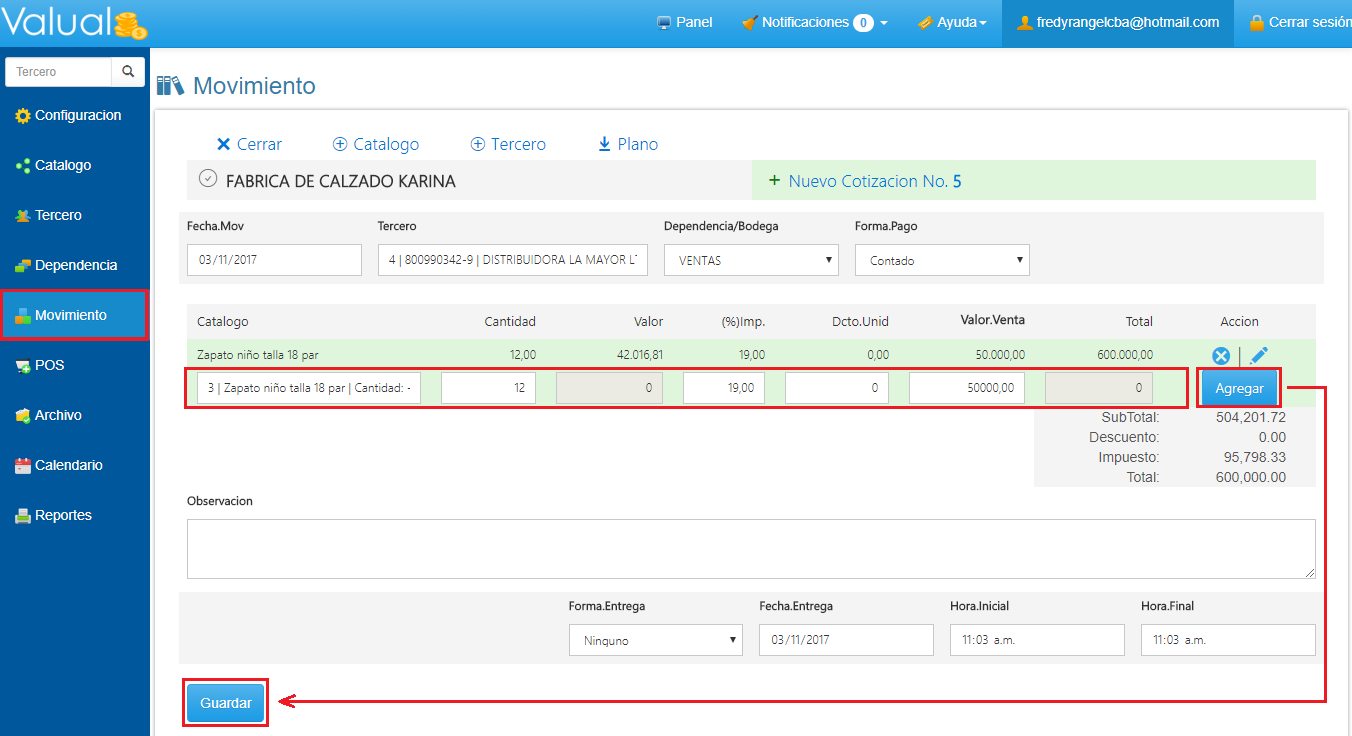This screenshot has height=736, width=1352.
Task: Open the Ayuda menu
Action: pos(952,22)
